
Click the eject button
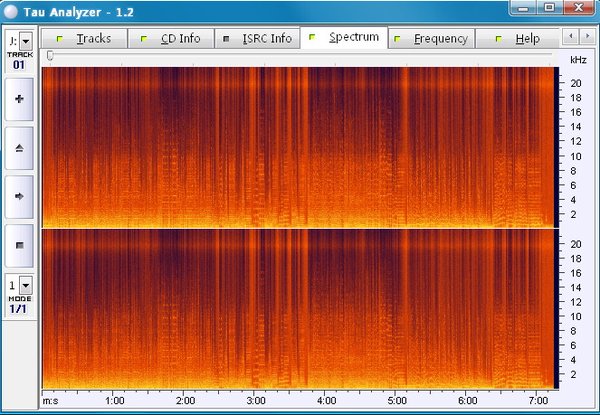tap(19, 148)
